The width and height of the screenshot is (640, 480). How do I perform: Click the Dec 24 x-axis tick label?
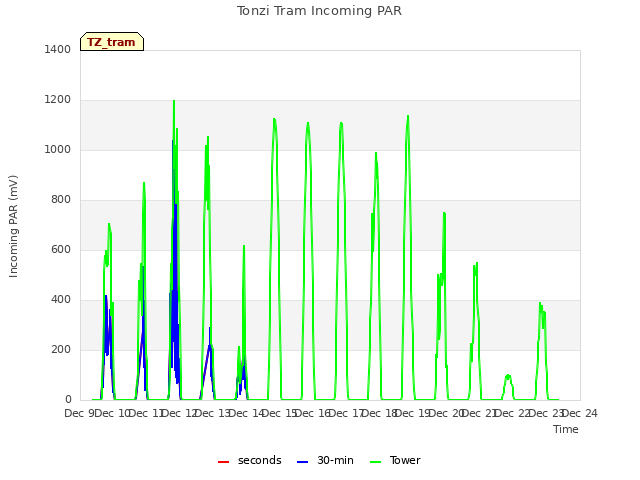coord(580,413)
